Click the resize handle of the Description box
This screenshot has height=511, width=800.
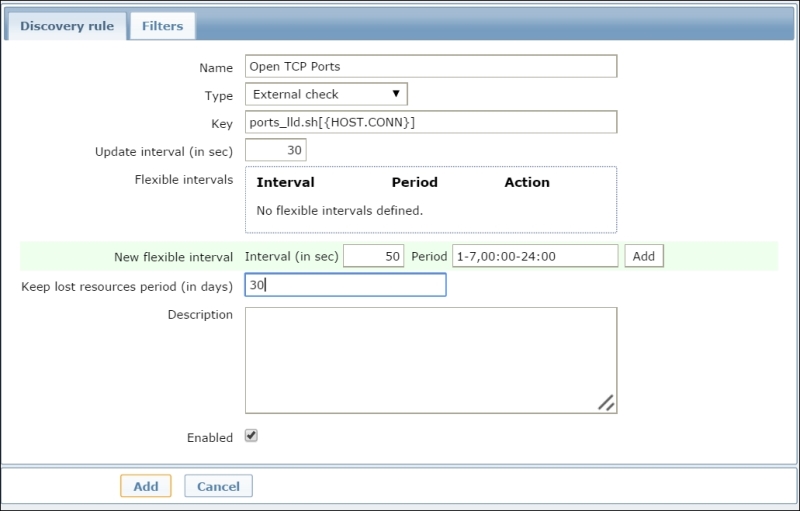606,402
